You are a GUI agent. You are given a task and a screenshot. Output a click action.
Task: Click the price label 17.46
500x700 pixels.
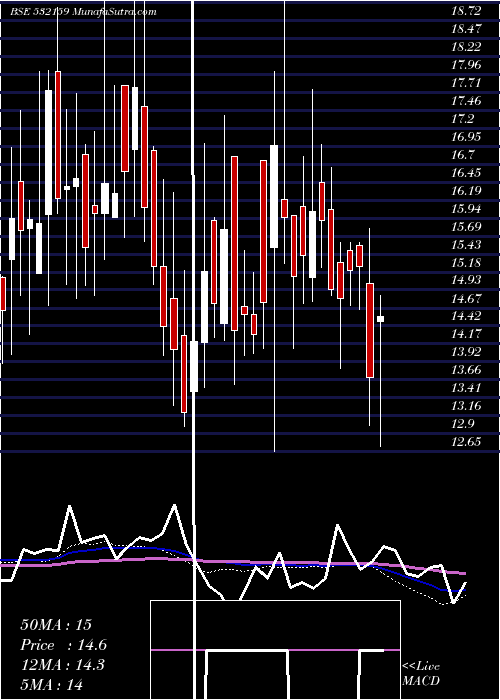(467, 101)
